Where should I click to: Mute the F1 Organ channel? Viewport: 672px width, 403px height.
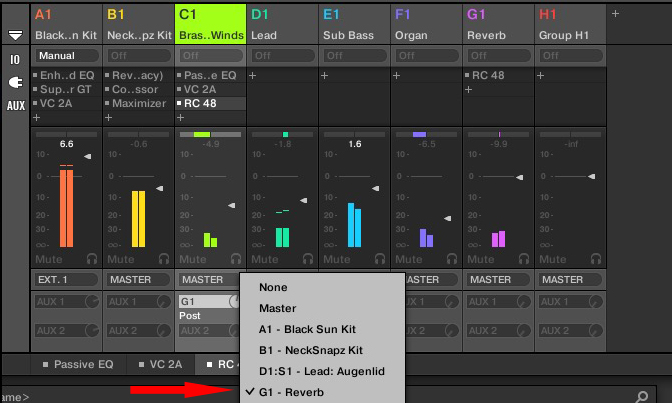pyautogui.click(x=409, y=259)
